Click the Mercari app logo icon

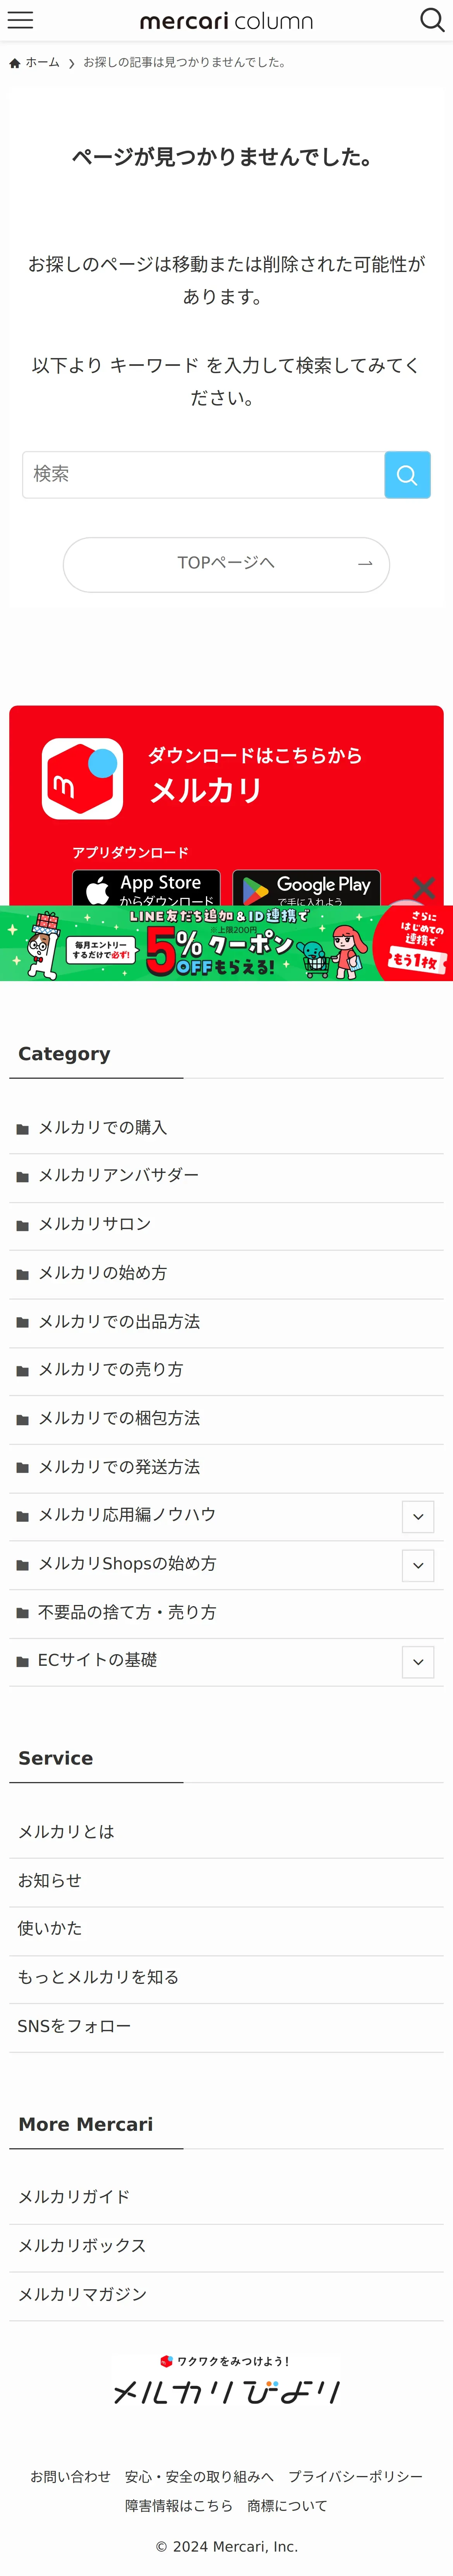(x=82, y=778)
